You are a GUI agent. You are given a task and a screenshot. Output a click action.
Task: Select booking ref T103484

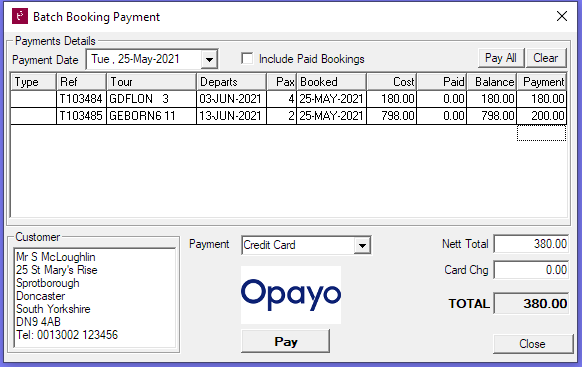click(x=81, y=99)
